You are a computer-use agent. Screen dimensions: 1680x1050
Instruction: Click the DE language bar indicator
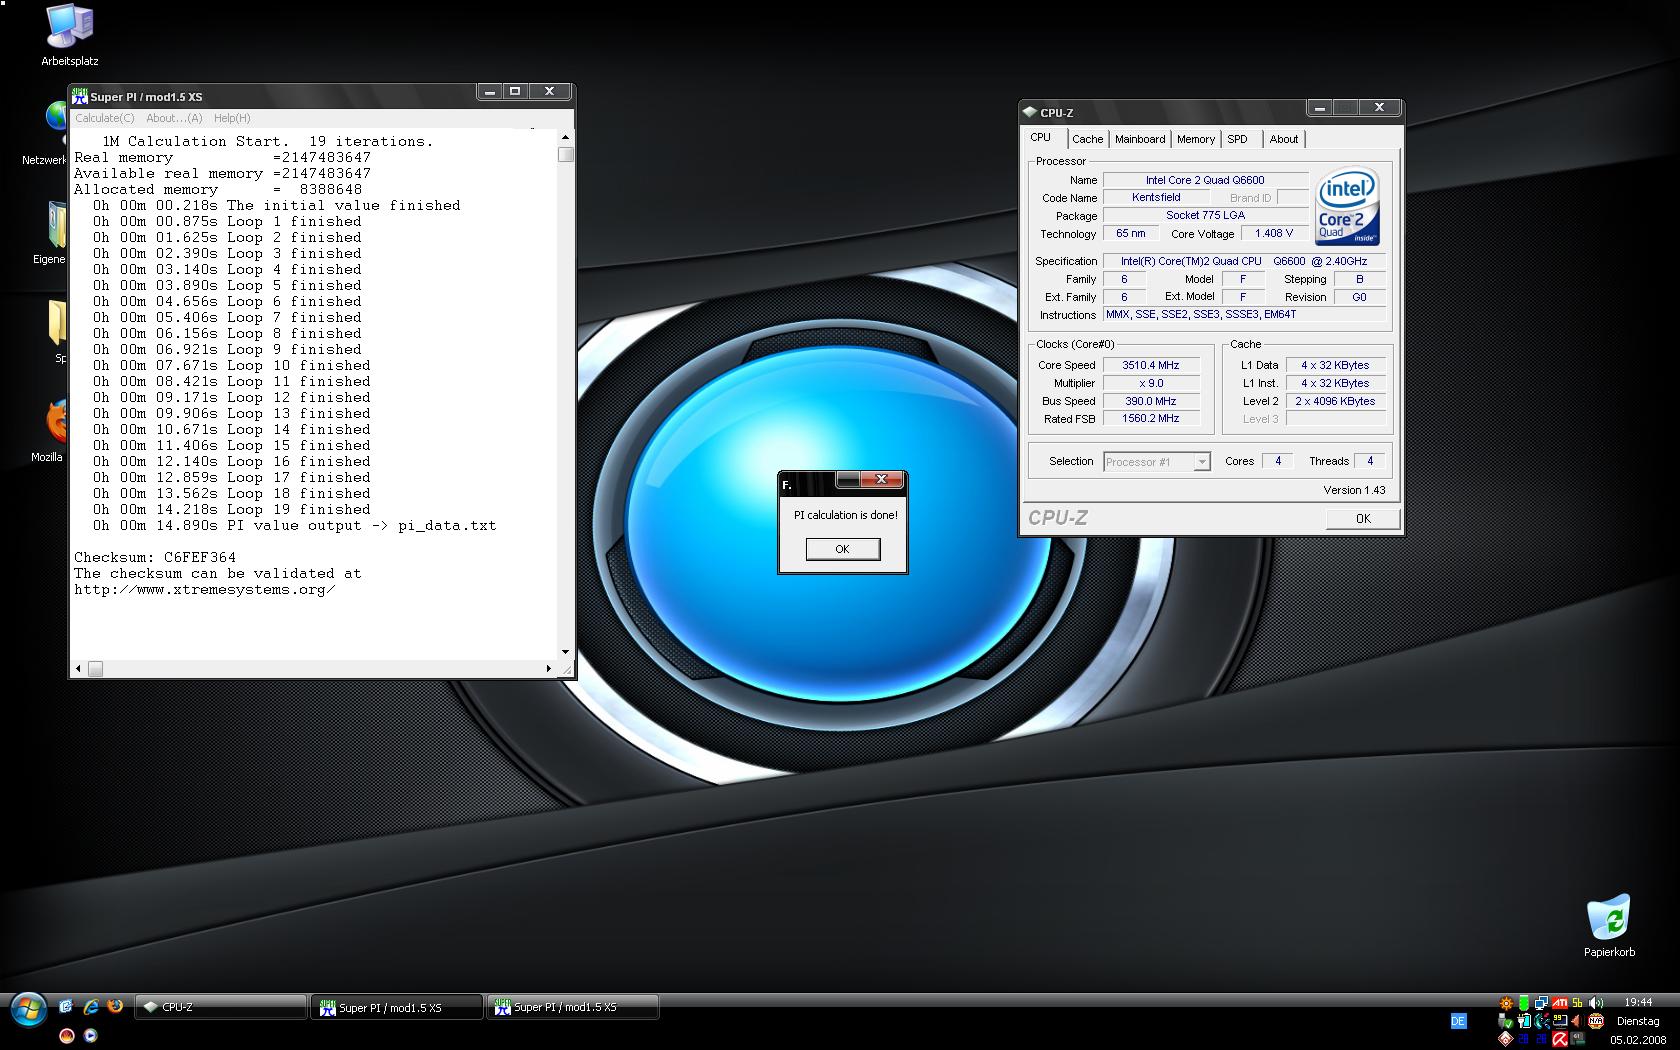(x=1458, y=1021)
